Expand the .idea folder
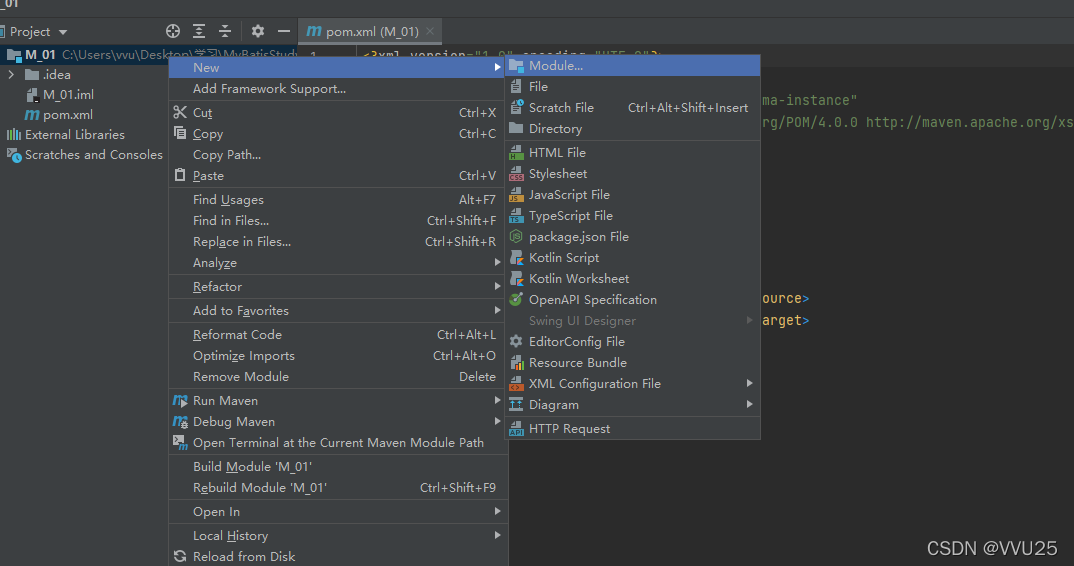 11,74
